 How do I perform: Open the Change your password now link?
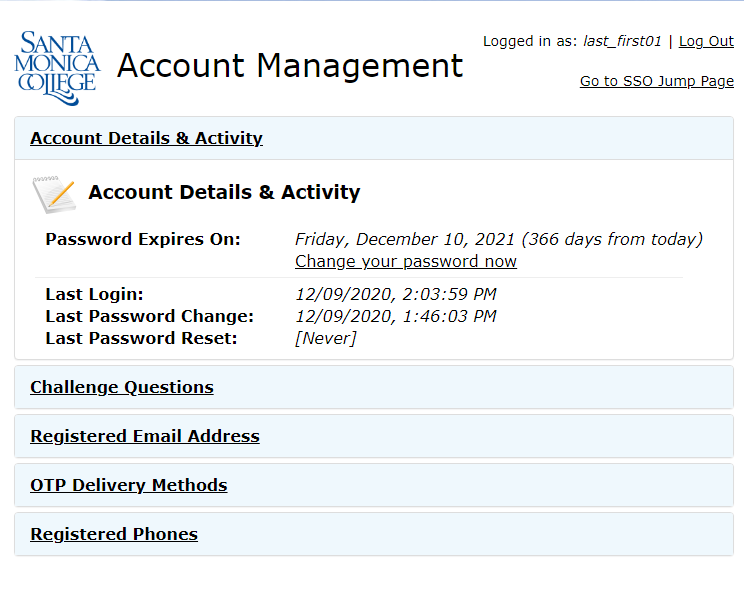pos(405,261)
